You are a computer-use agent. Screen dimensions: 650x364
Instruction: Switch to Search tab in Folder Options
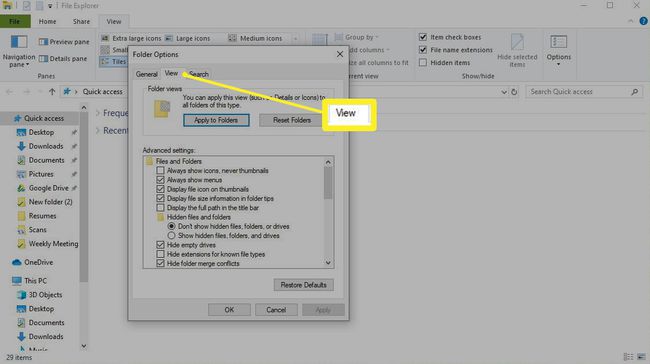pyautogui.click(x=199, y=74)
